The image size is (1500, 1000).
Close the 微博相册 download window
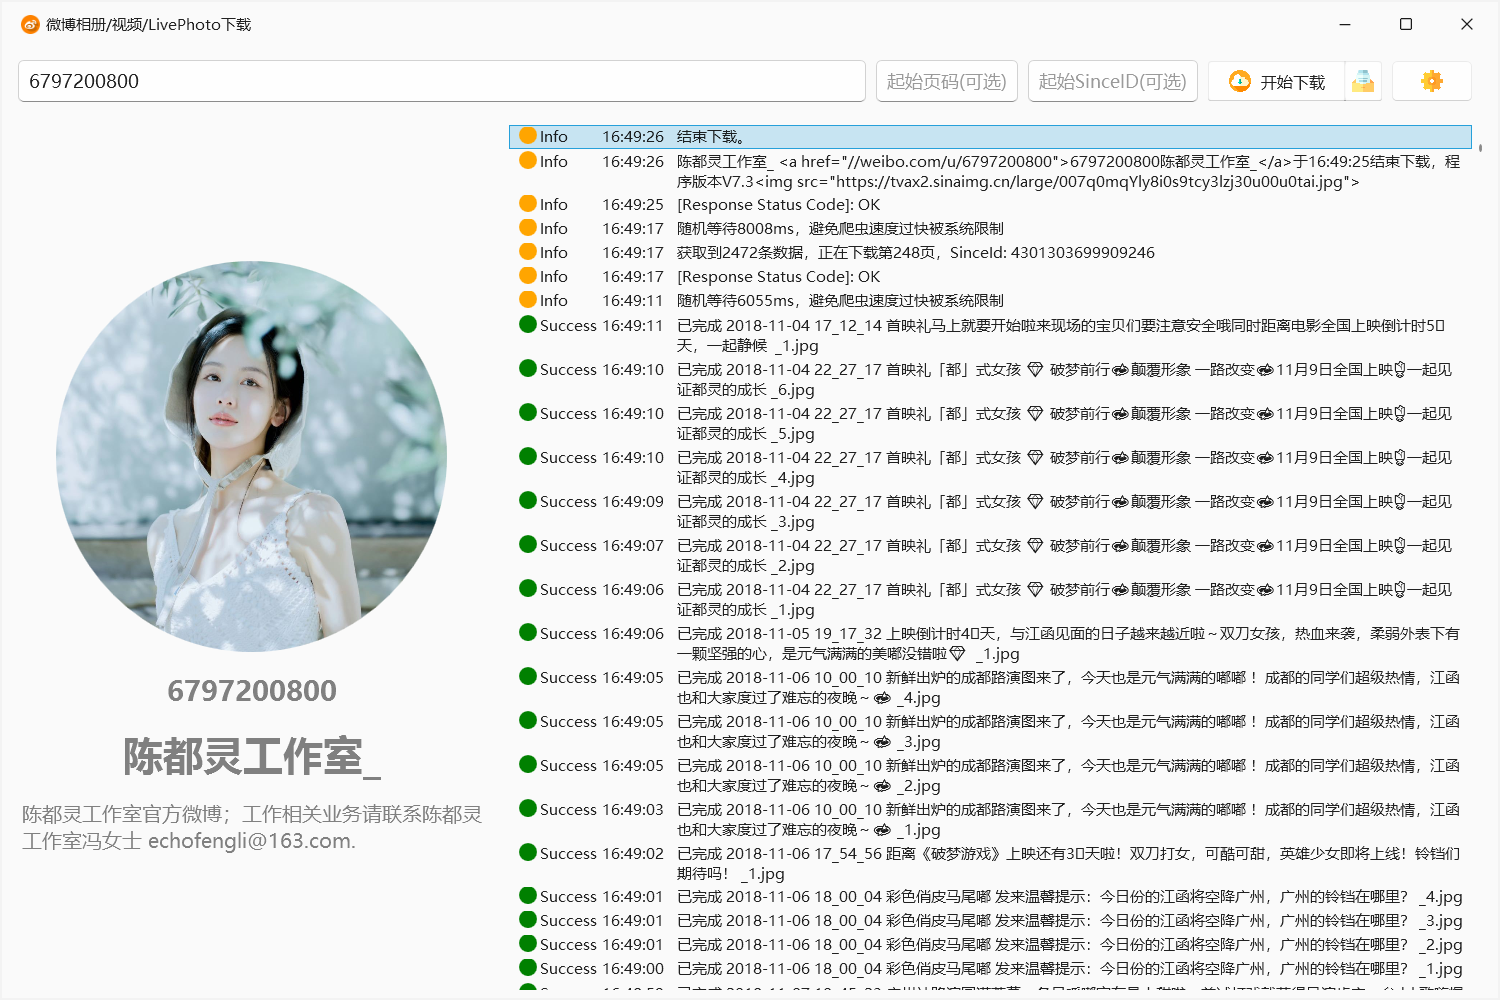point(1466,24)
